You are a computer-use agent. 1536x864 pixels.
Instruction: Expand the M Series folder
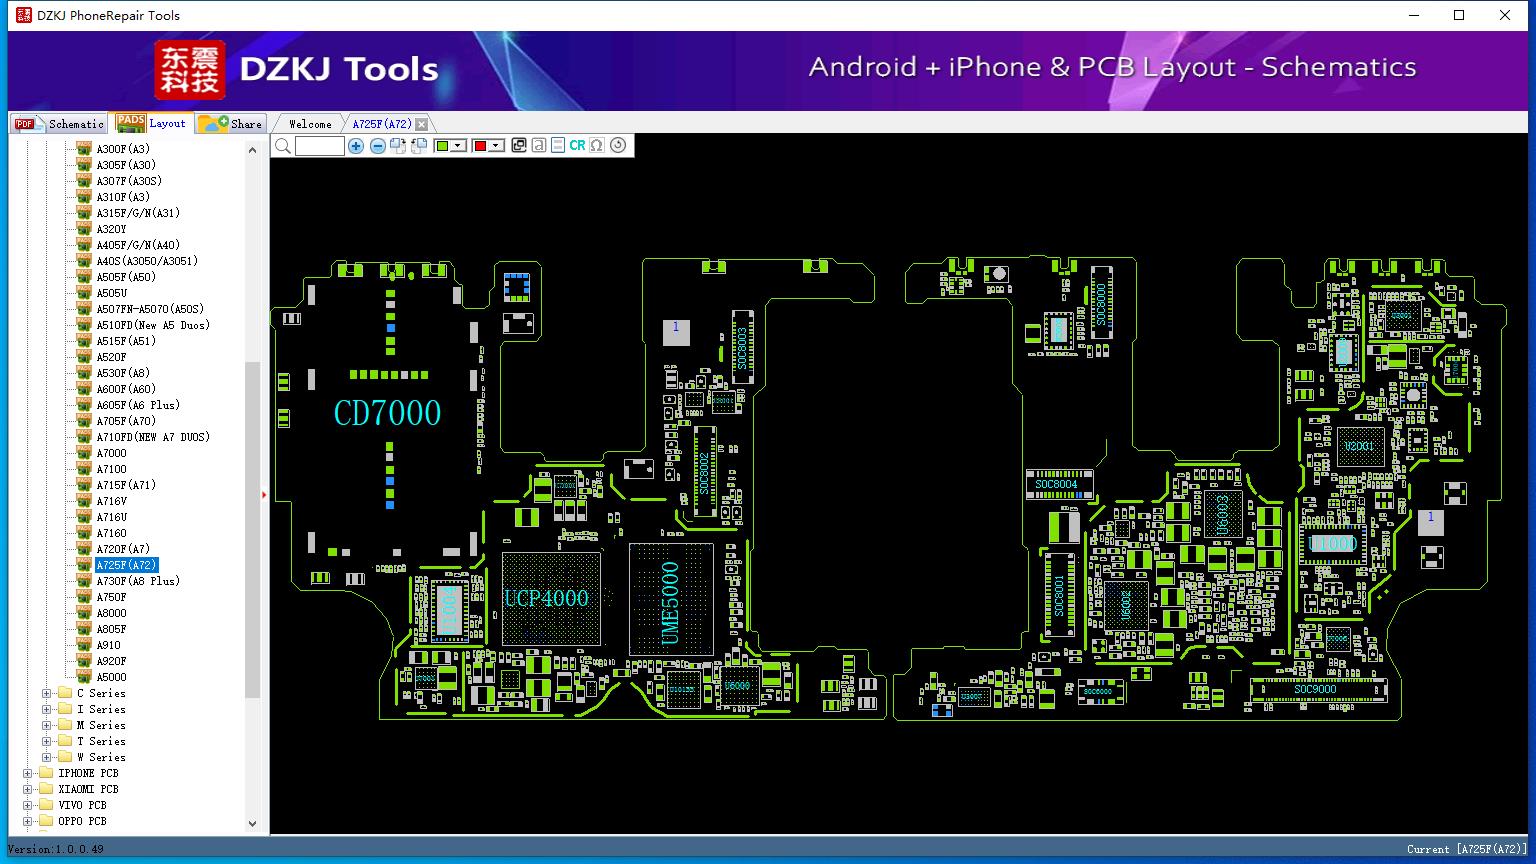point(46,725)
